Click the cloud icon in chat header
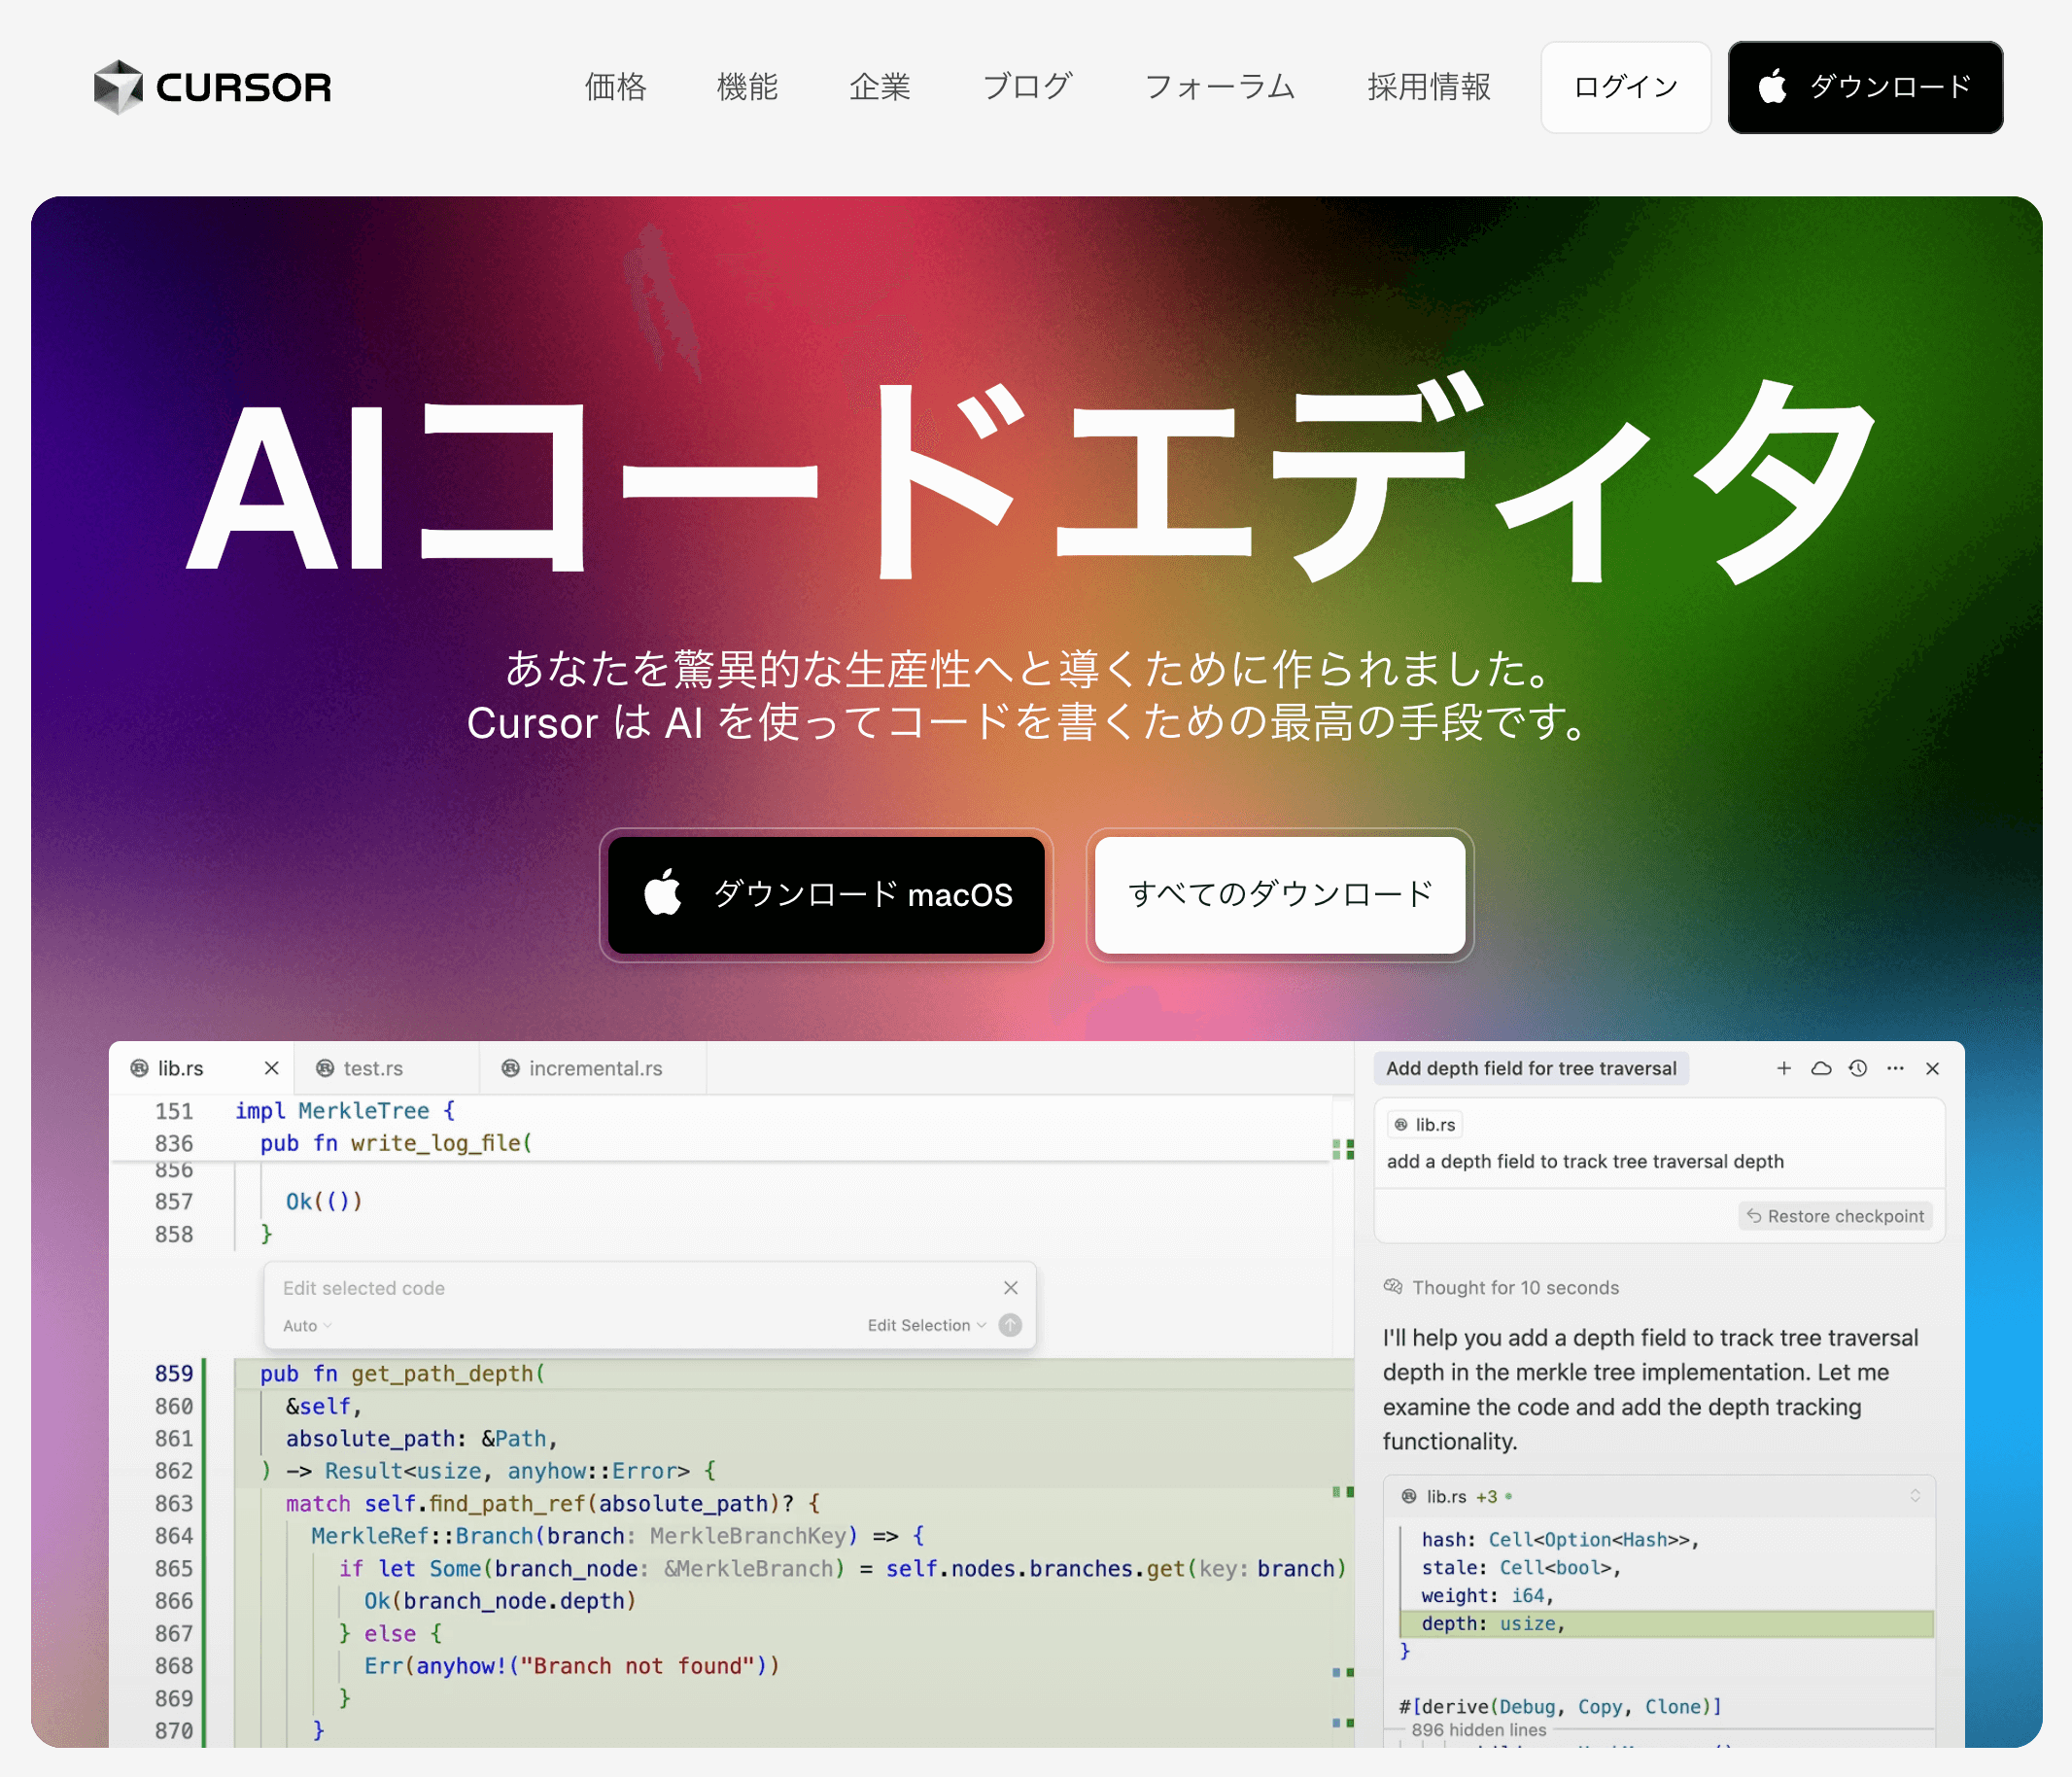Image resolution: width=2072 pixels, height=1777 pixels. (1821, 1068)
